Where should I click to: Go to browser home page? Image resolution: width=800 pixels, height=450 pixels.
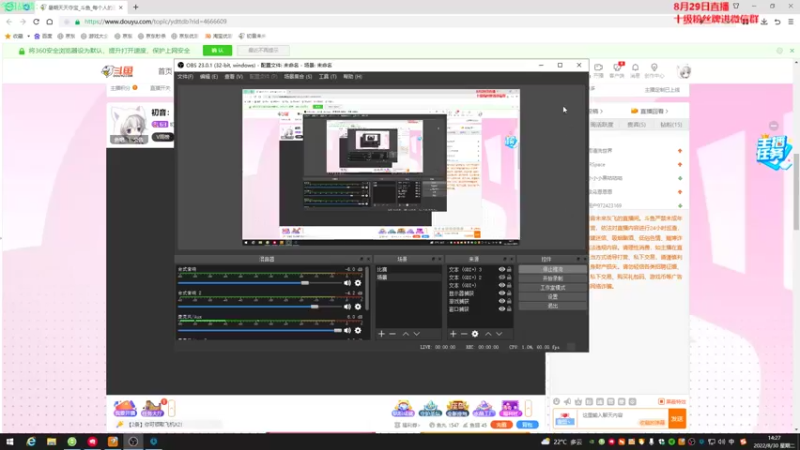point(49,21)
